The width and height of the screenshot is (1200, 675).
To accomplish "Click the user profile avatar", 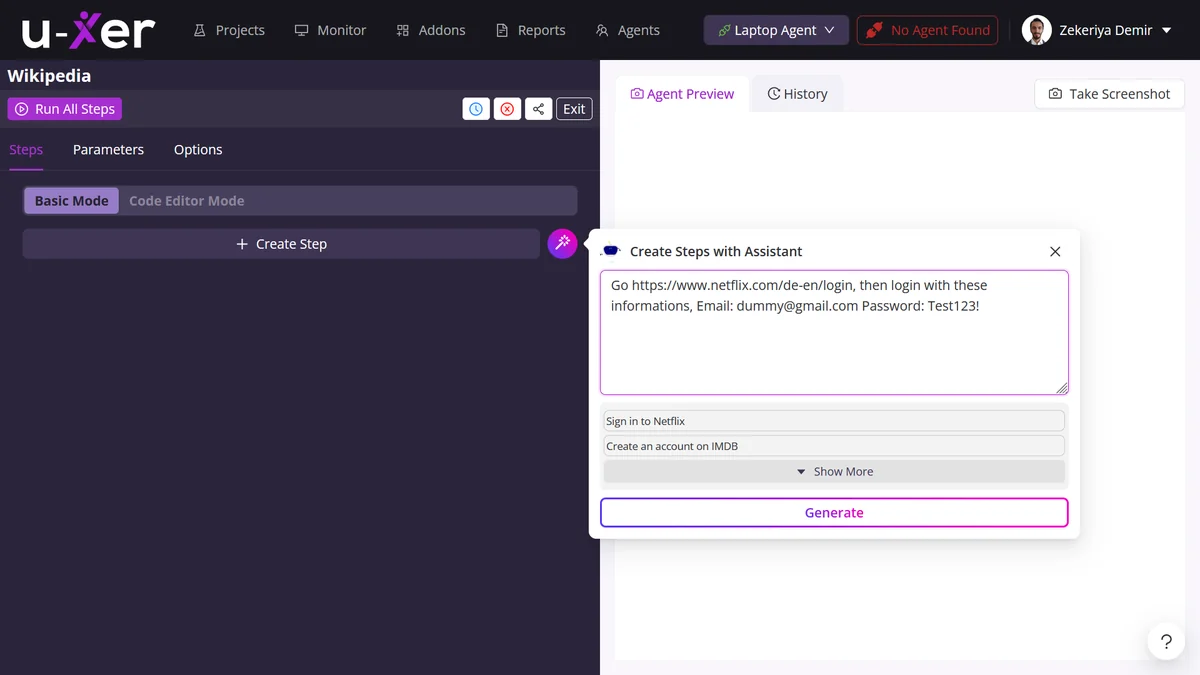I will point(1036,30).
